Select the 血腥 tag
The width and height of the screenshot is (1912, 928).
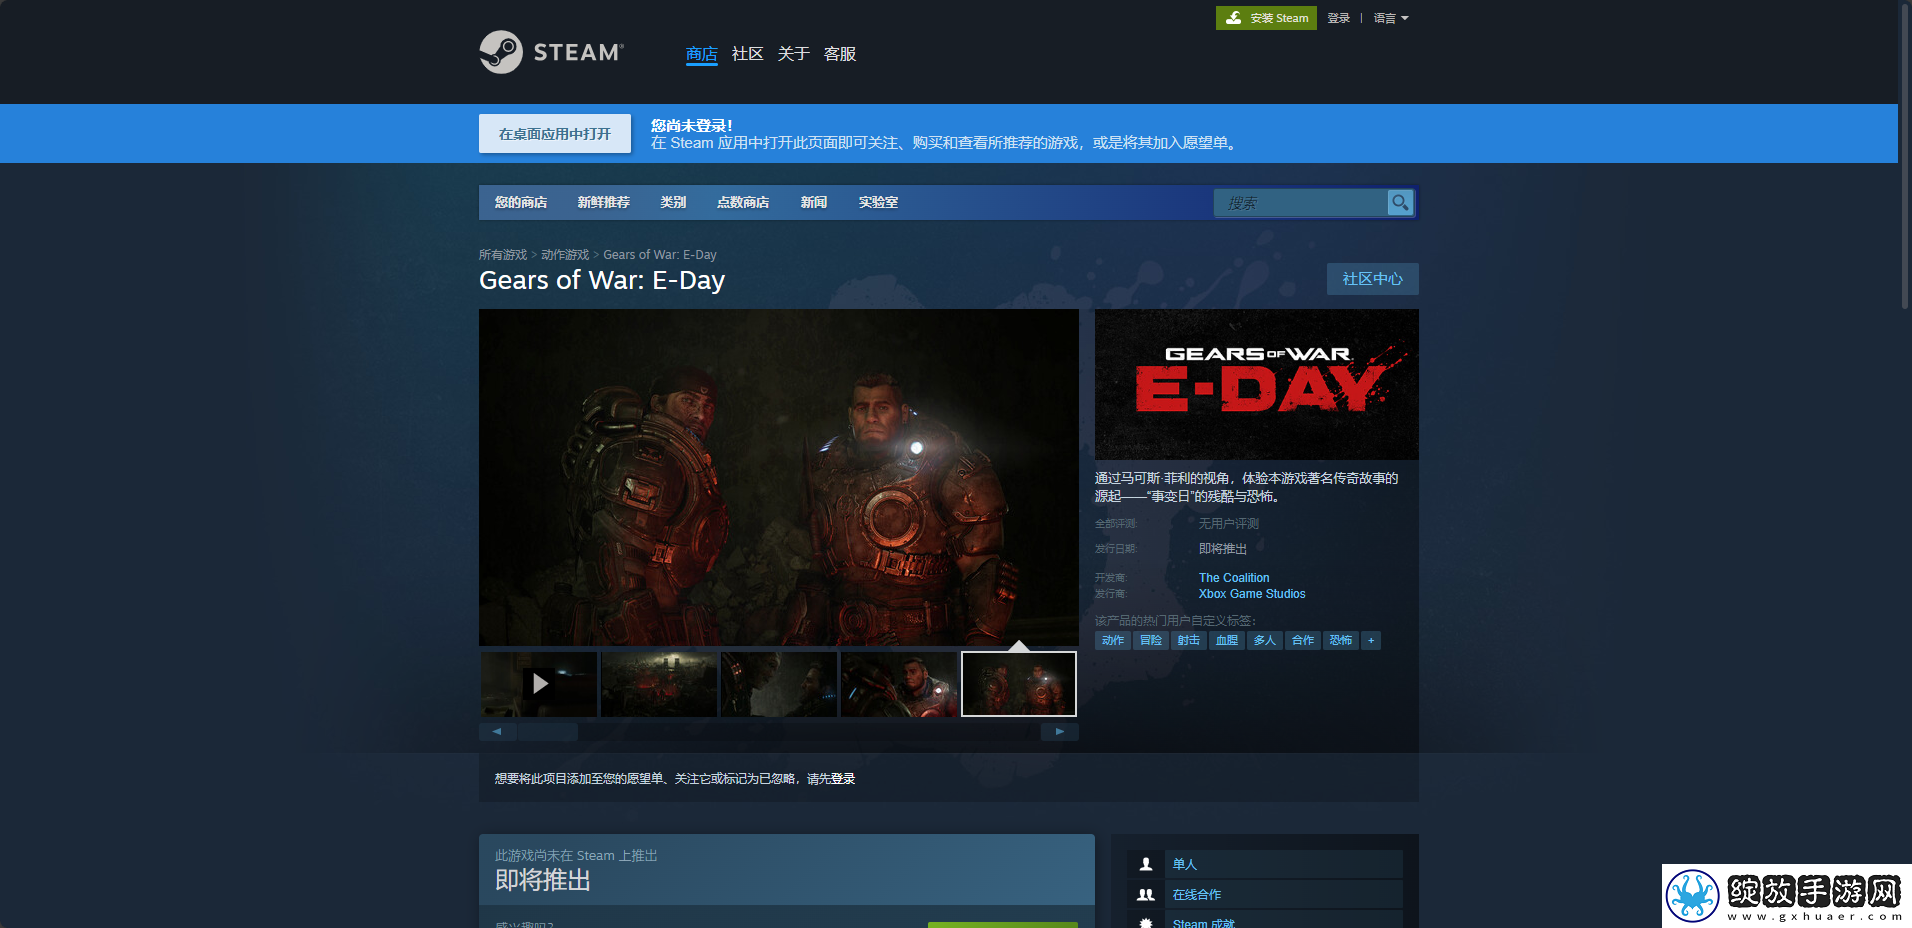[x=1227, y=640]
